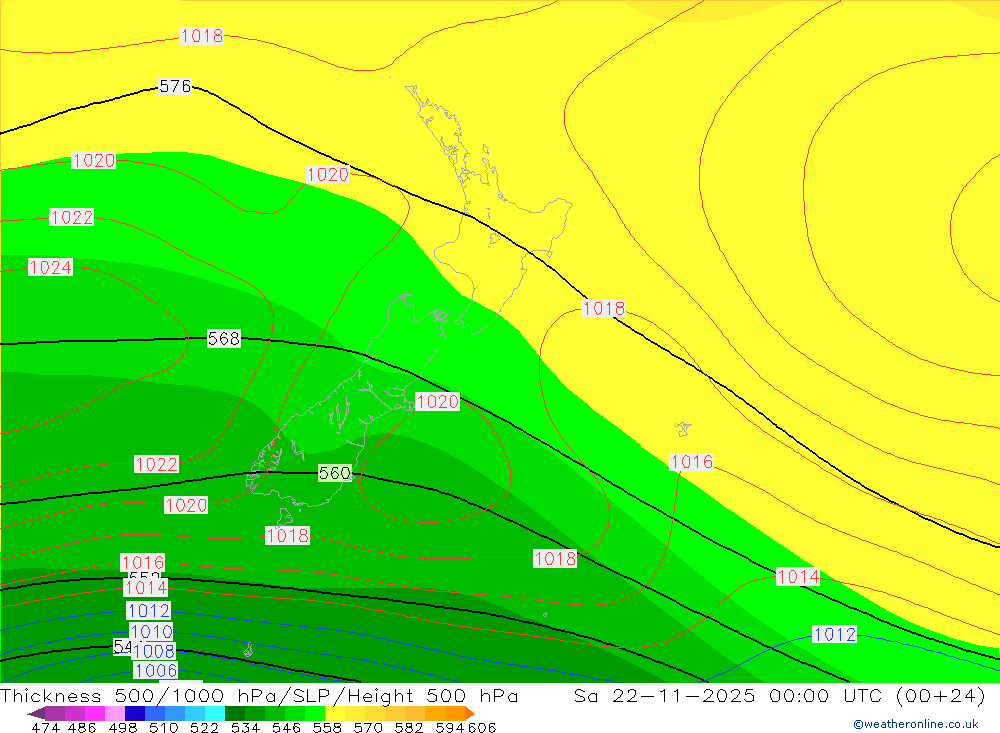This screenshot has width=1000, height=733.
Task: Pick the pure yellow legend swatch
Action: [x=335, y=713]
